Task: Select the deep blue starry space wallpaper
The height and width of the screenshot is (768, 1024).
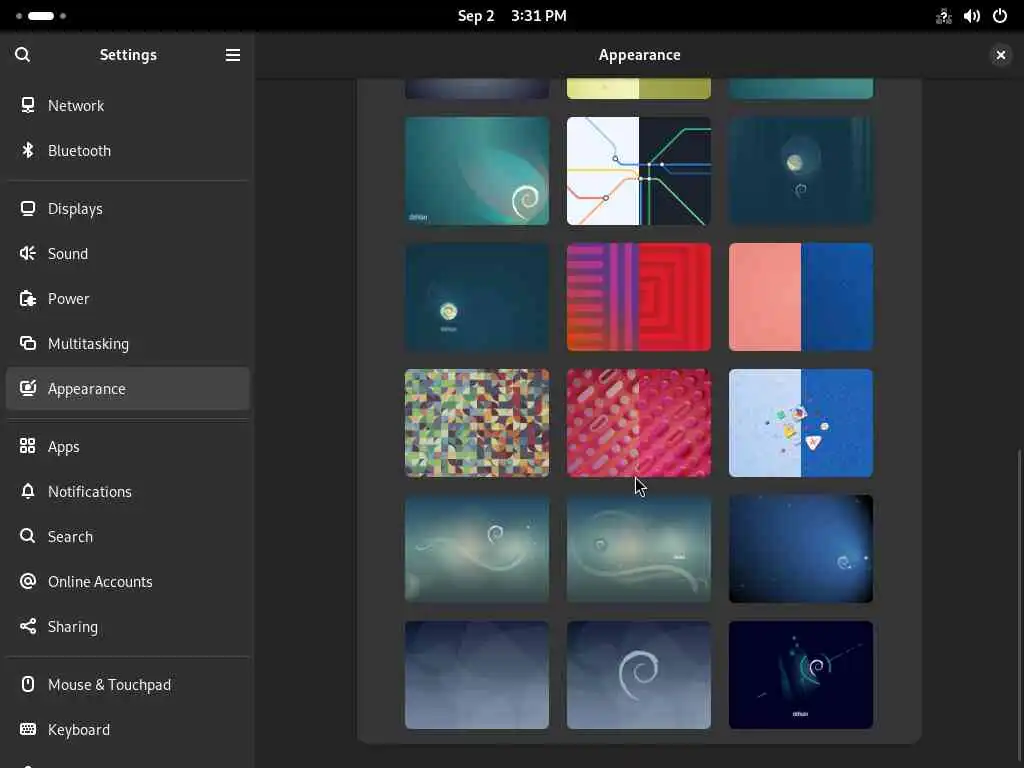Action: 801,549
